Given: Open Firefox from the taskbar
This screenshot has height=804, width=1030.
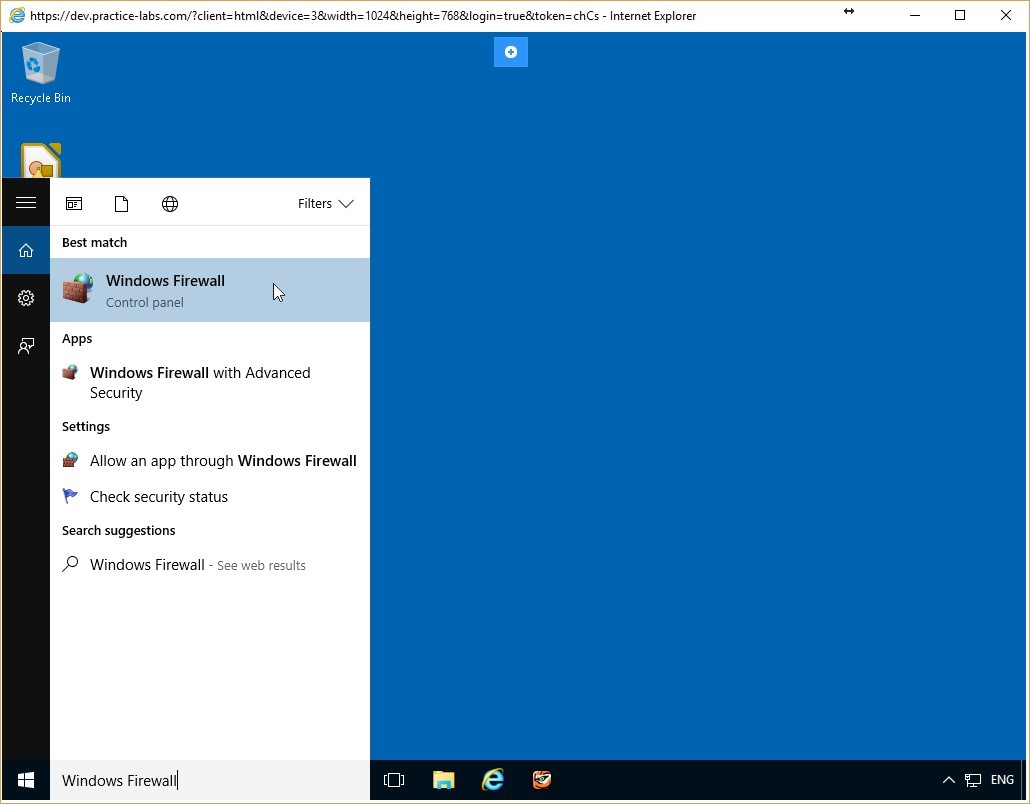Looking at the screenshot, I should pos(542,780).
